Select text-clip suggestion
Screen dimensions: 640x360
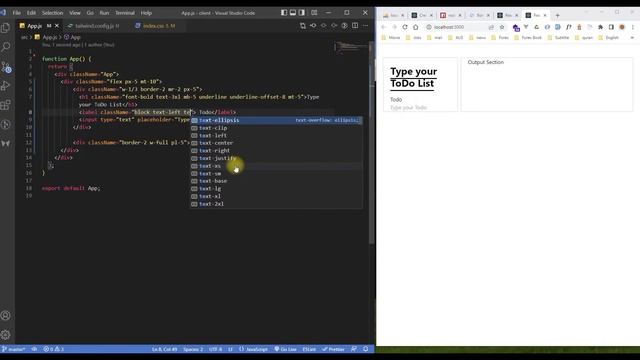pyautogui.click(x=276, y=128)
